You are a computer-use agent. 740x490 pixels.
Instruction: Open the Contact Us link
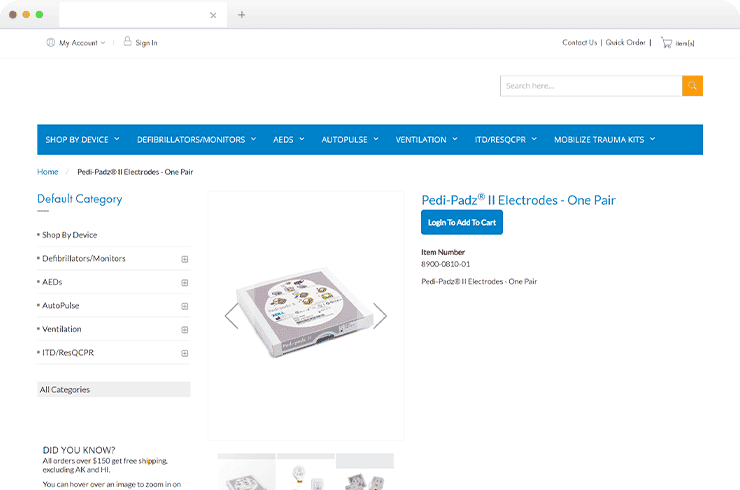point(580,42)
